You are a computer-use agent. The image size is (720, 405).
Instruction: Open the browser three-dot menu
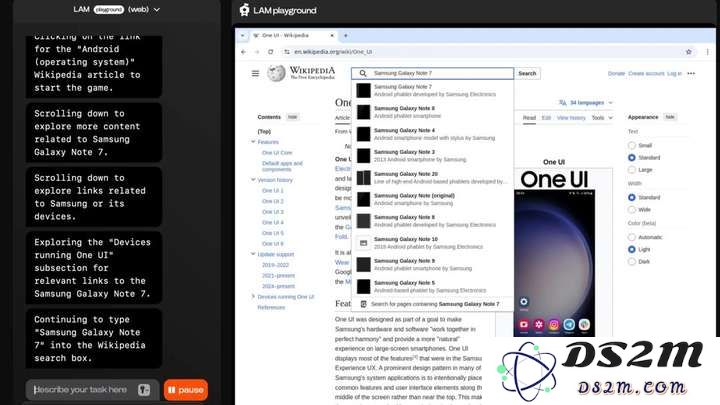(707, 52)
